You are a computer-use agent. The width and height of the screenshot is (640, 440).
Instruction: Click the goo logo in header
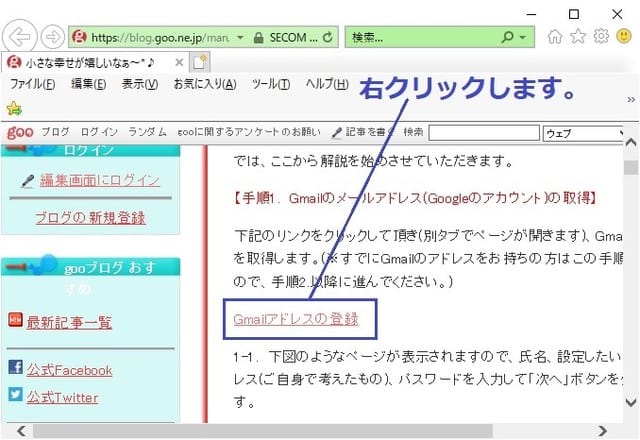[19, 132]
